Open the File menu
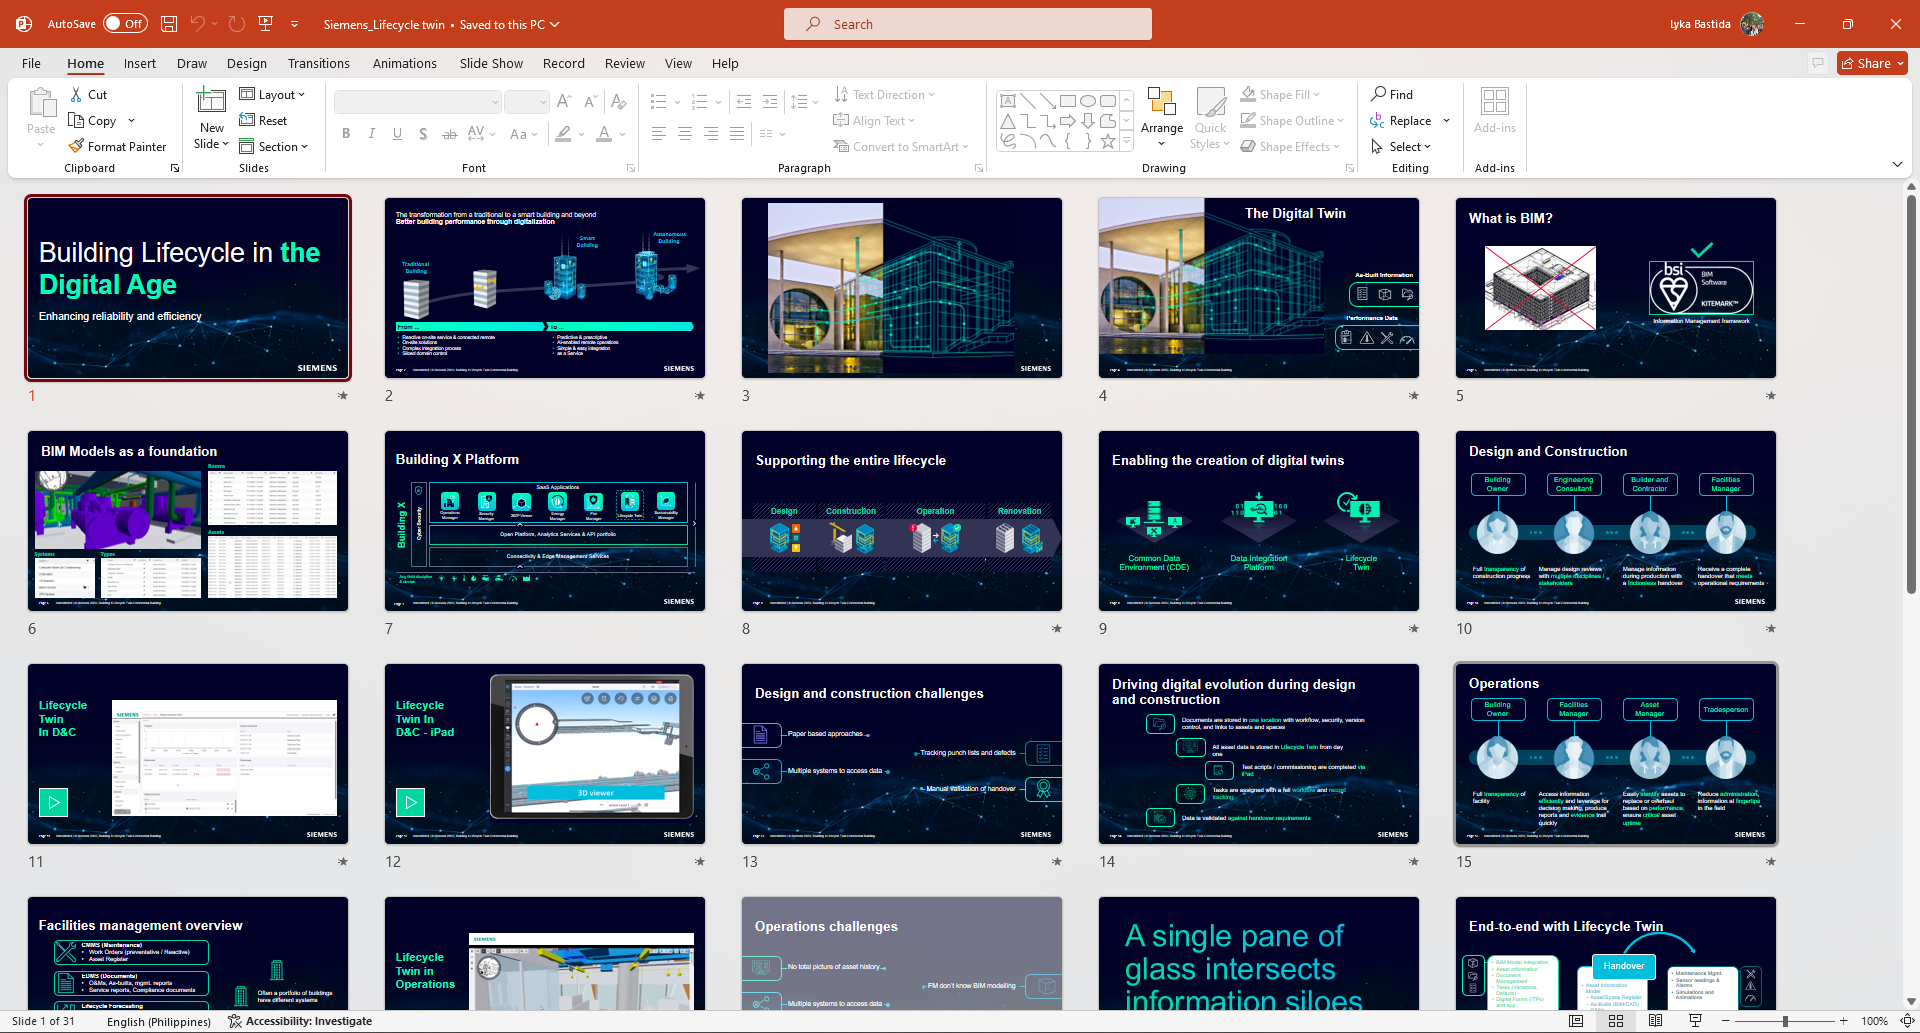The width and height of the screenshot is (1920, 1033). [32, 63]
